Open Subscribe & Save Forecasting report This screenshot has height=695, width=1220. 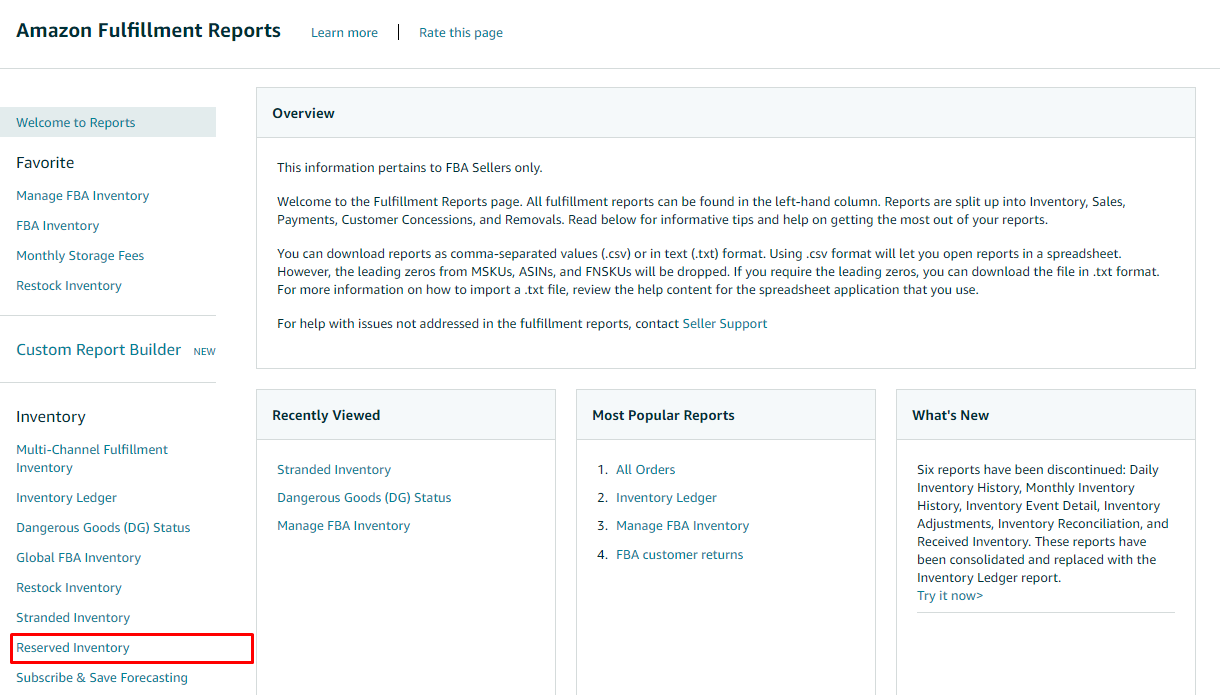(102, 678)
